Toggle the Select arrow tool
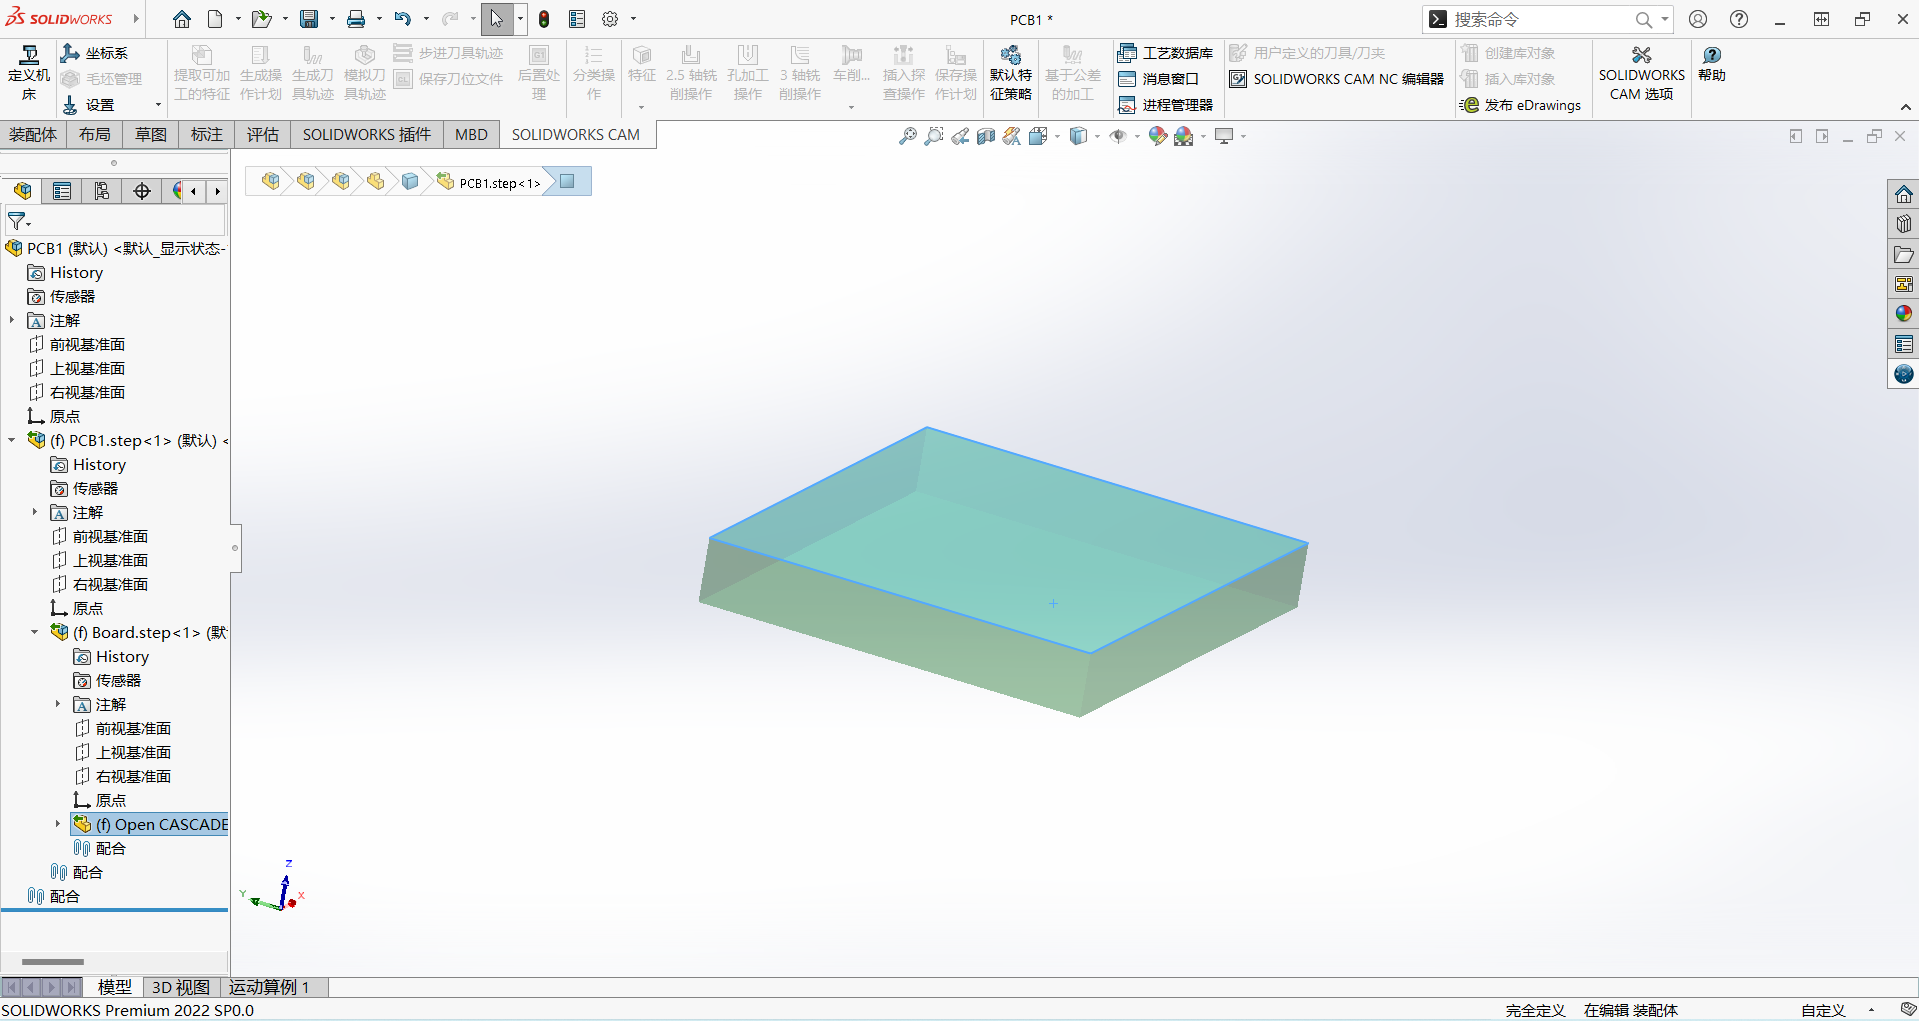This screenshot has width=1919, height=1021. (x=496, y=19)
